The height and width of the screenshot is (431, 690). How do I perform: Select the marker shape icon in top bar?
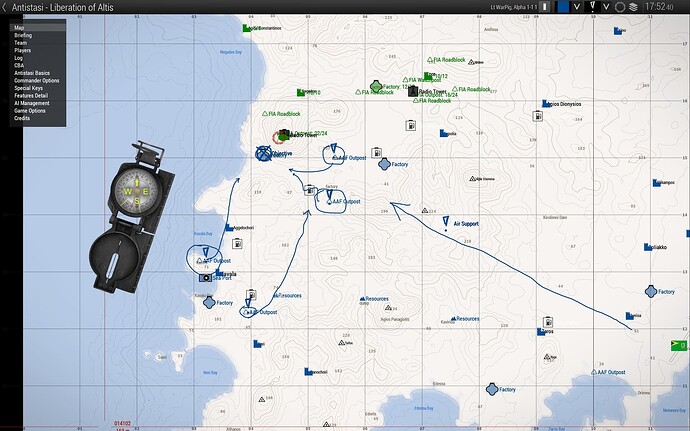(x=592, y=6)
